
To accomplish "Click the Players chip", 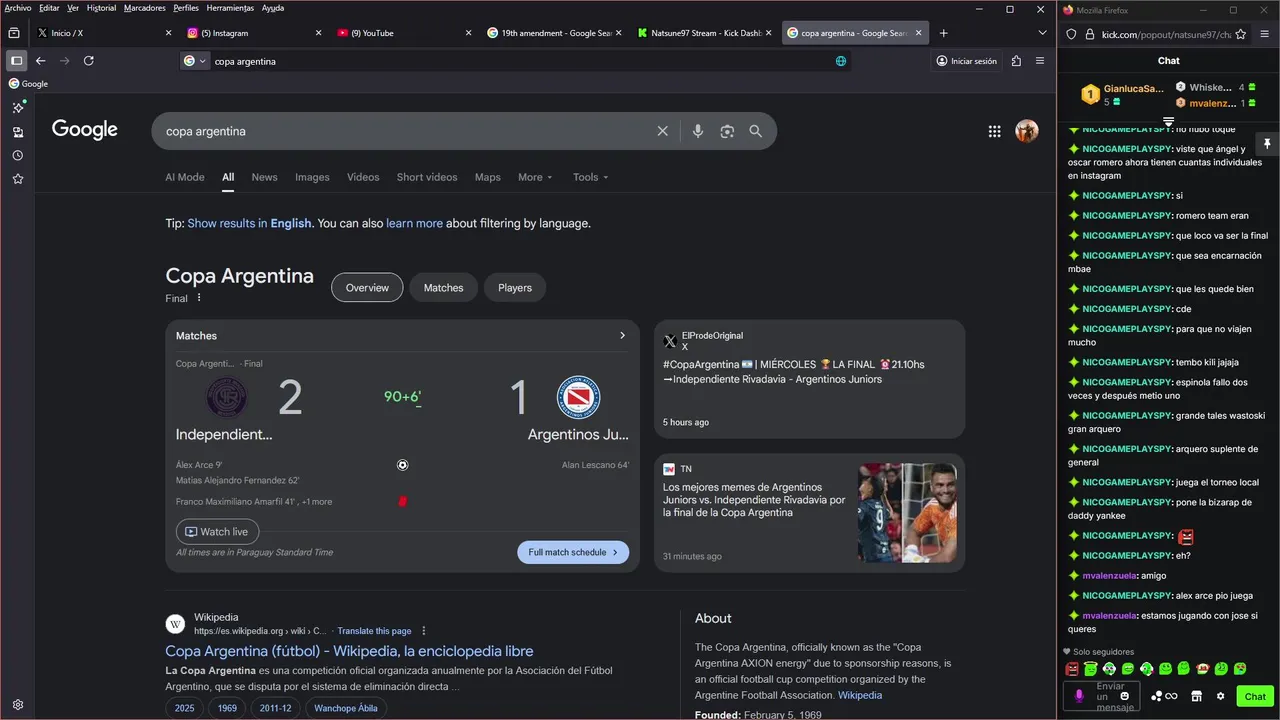I will pos(515,288).
